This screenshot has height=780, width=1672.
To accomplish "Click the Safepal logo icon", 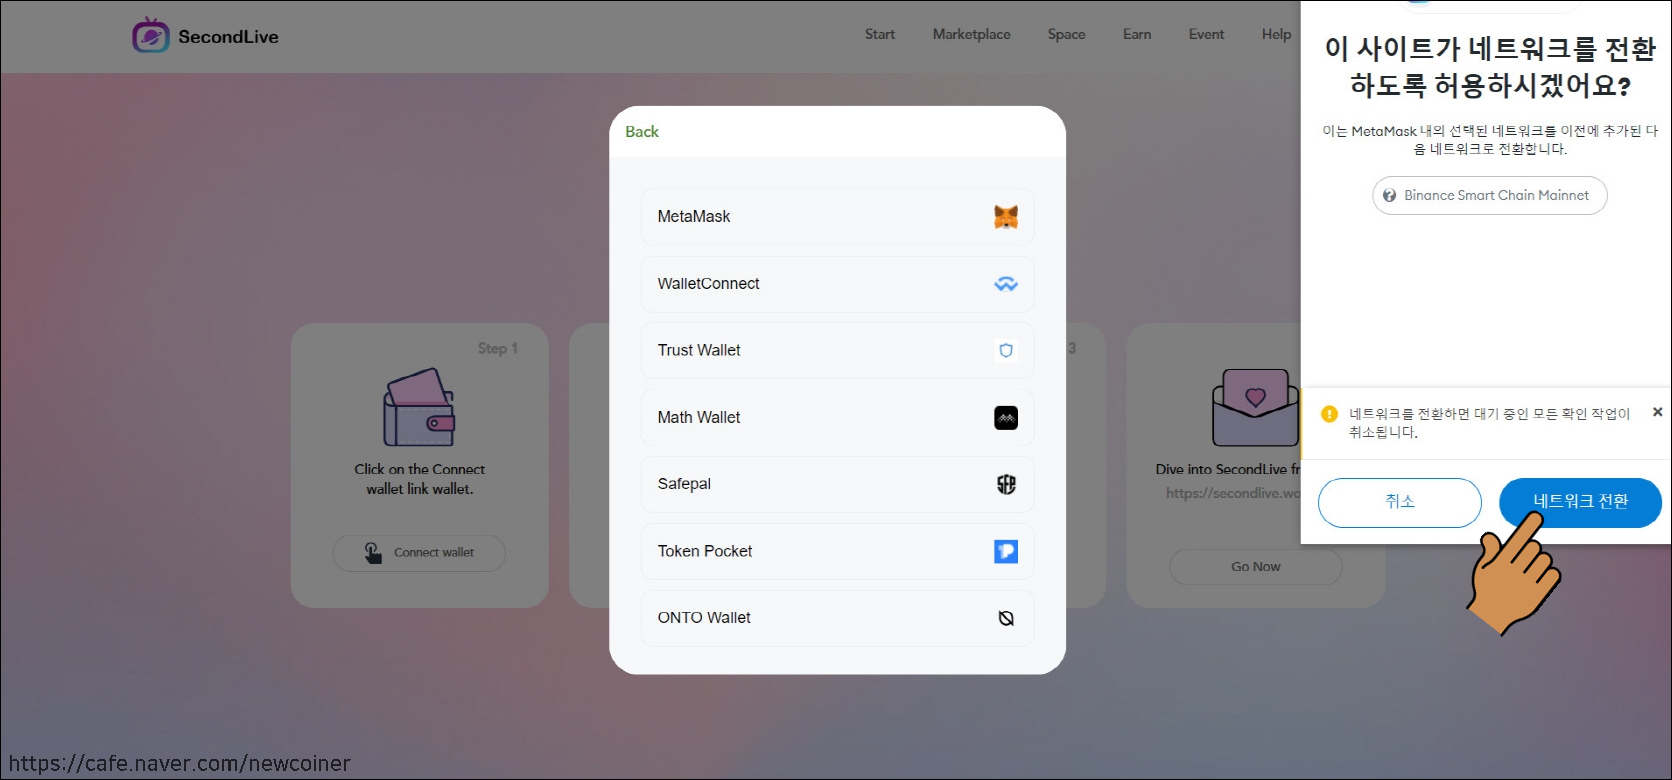I will coord(1005,484).
